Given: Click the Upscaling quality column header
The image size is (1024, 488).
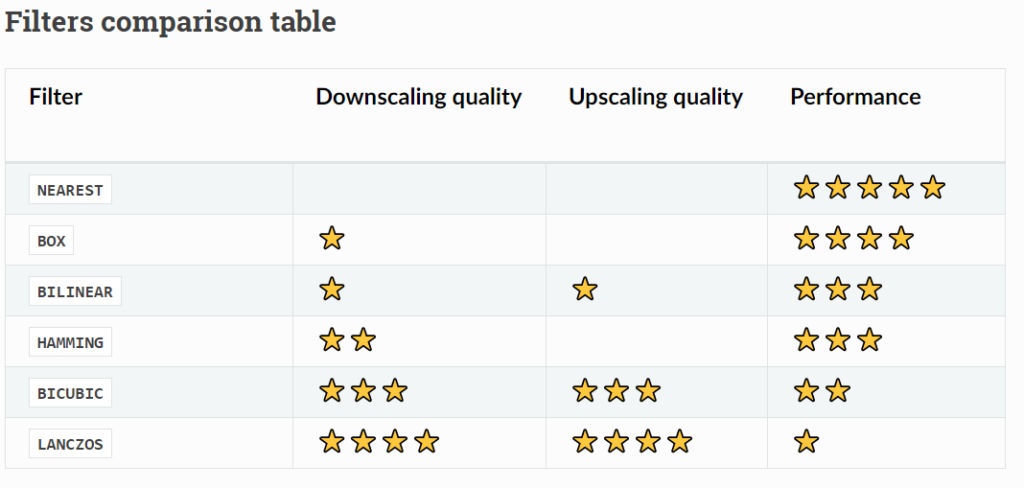Looking at the screenshot, I should pos(656,97).
